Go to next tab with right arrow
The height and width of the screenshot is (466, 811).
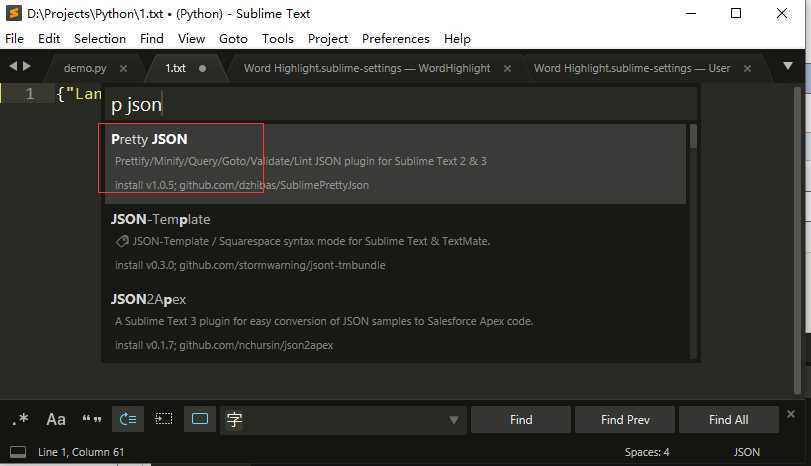tap(26, 66)
